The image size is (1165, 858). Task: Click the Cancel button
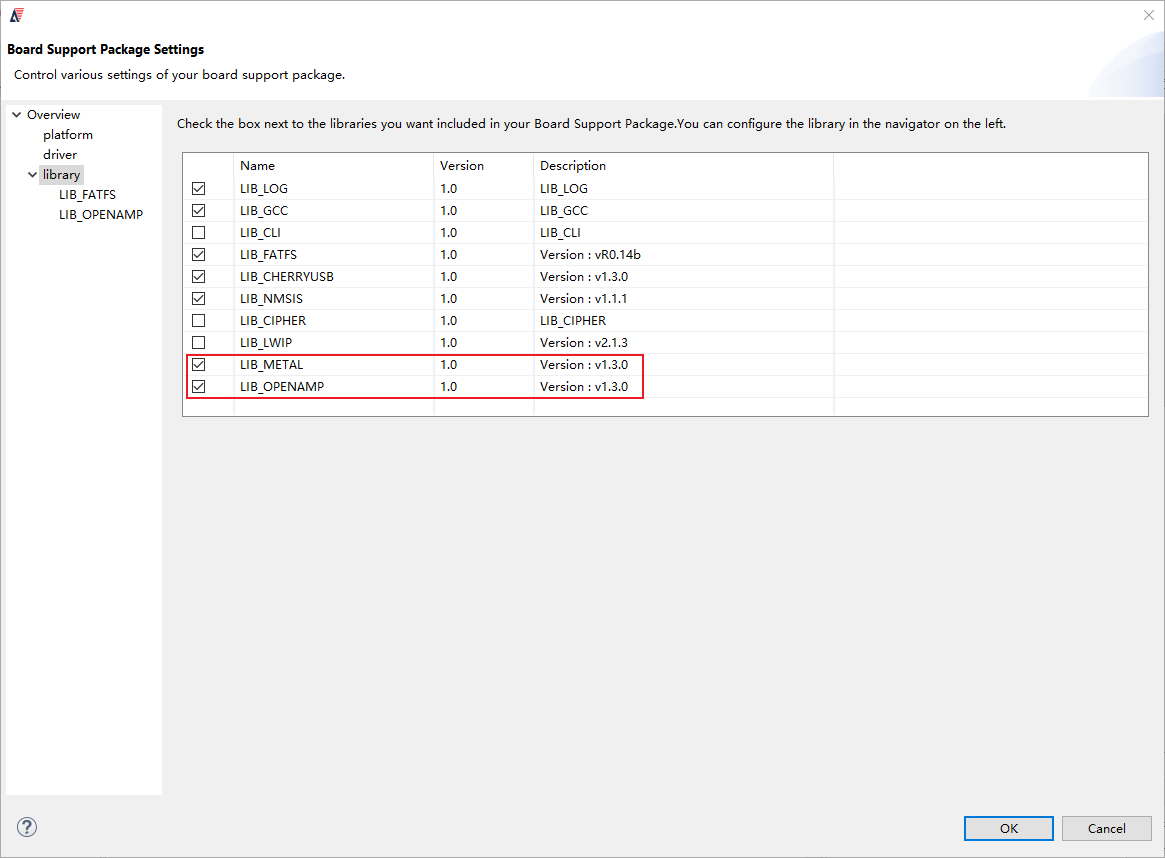click(1106, 828)
